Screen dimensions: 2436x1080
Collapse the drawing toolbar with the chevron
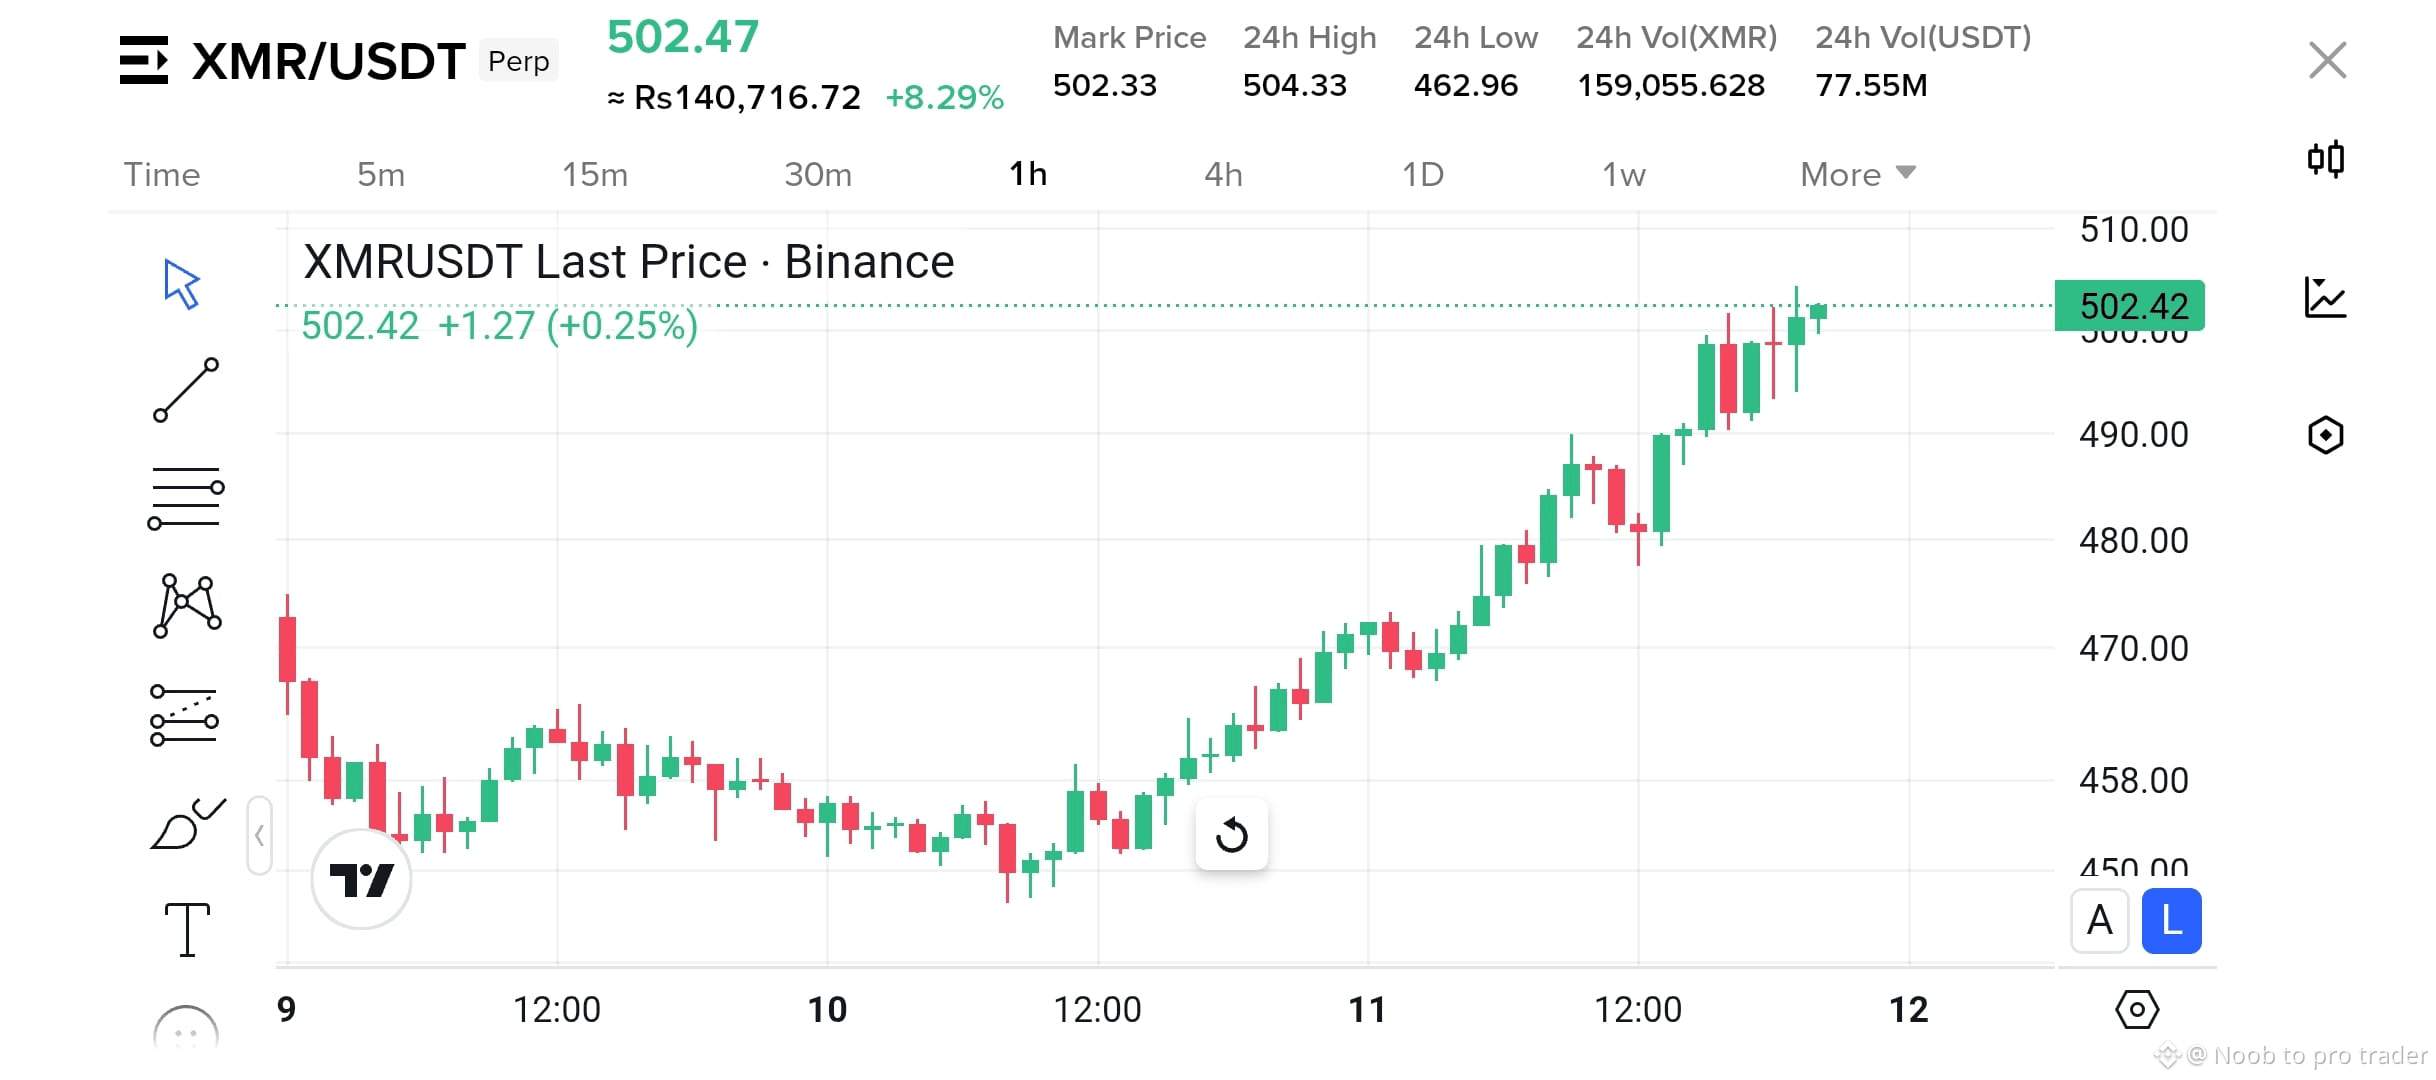259,833
